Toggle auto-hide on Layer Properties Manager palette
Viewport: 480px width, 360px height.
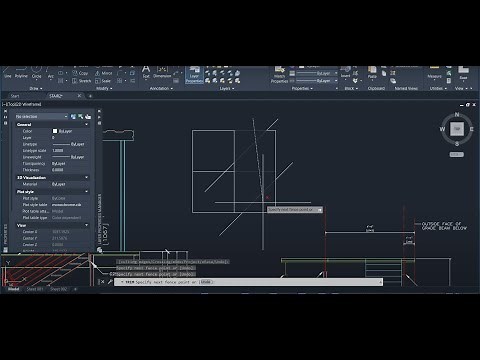(99, 117)
